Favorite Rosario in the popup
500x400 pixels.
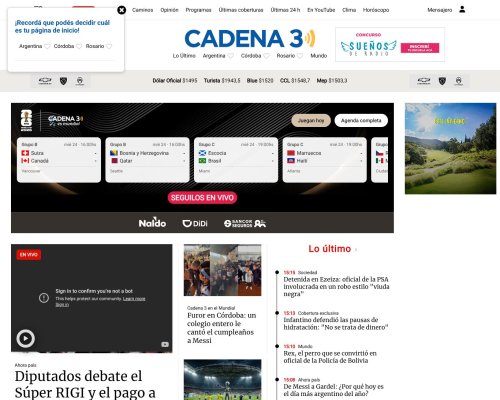coord(109,46)
